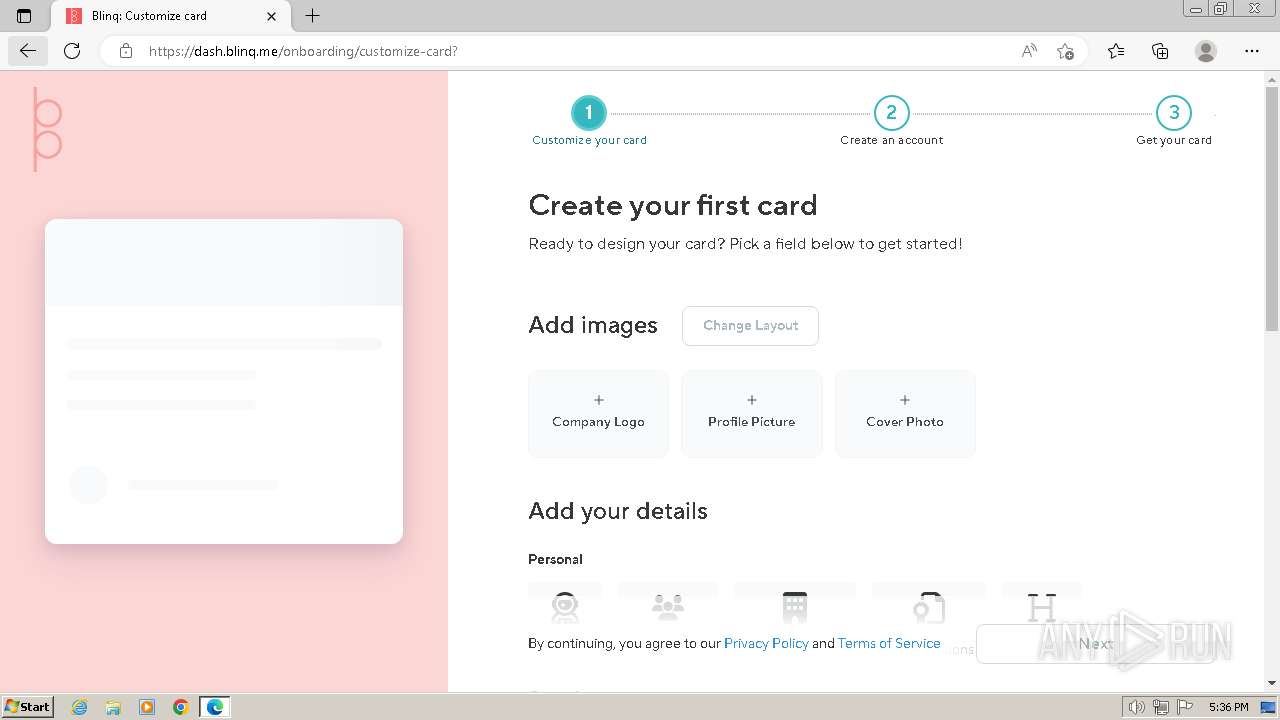The image size is (1280, 720).
Task: Open the Collections icon
Action: (1160, 51)
